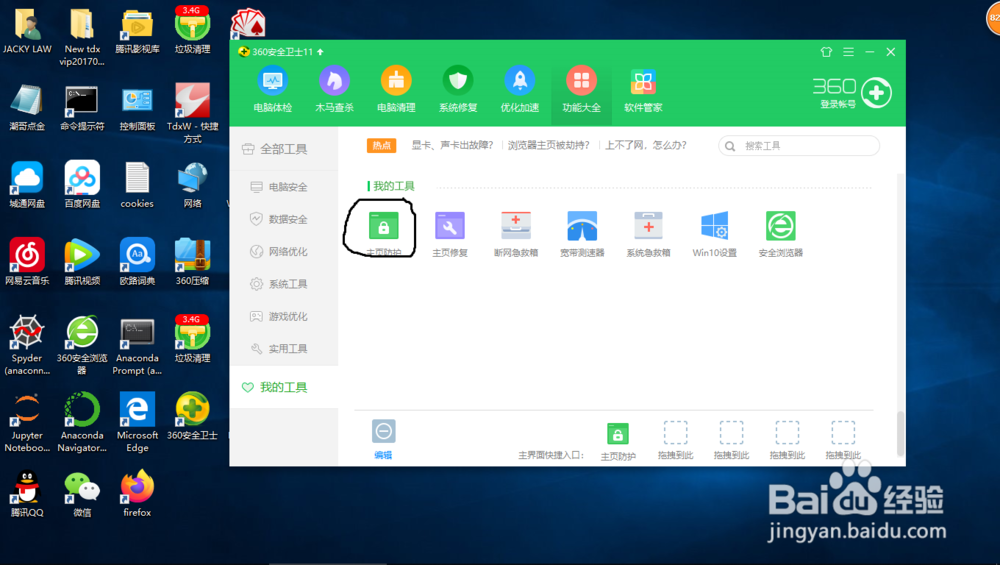Select 我的工具 in sidebar
1000x565 pixels.
pos(284,387)
